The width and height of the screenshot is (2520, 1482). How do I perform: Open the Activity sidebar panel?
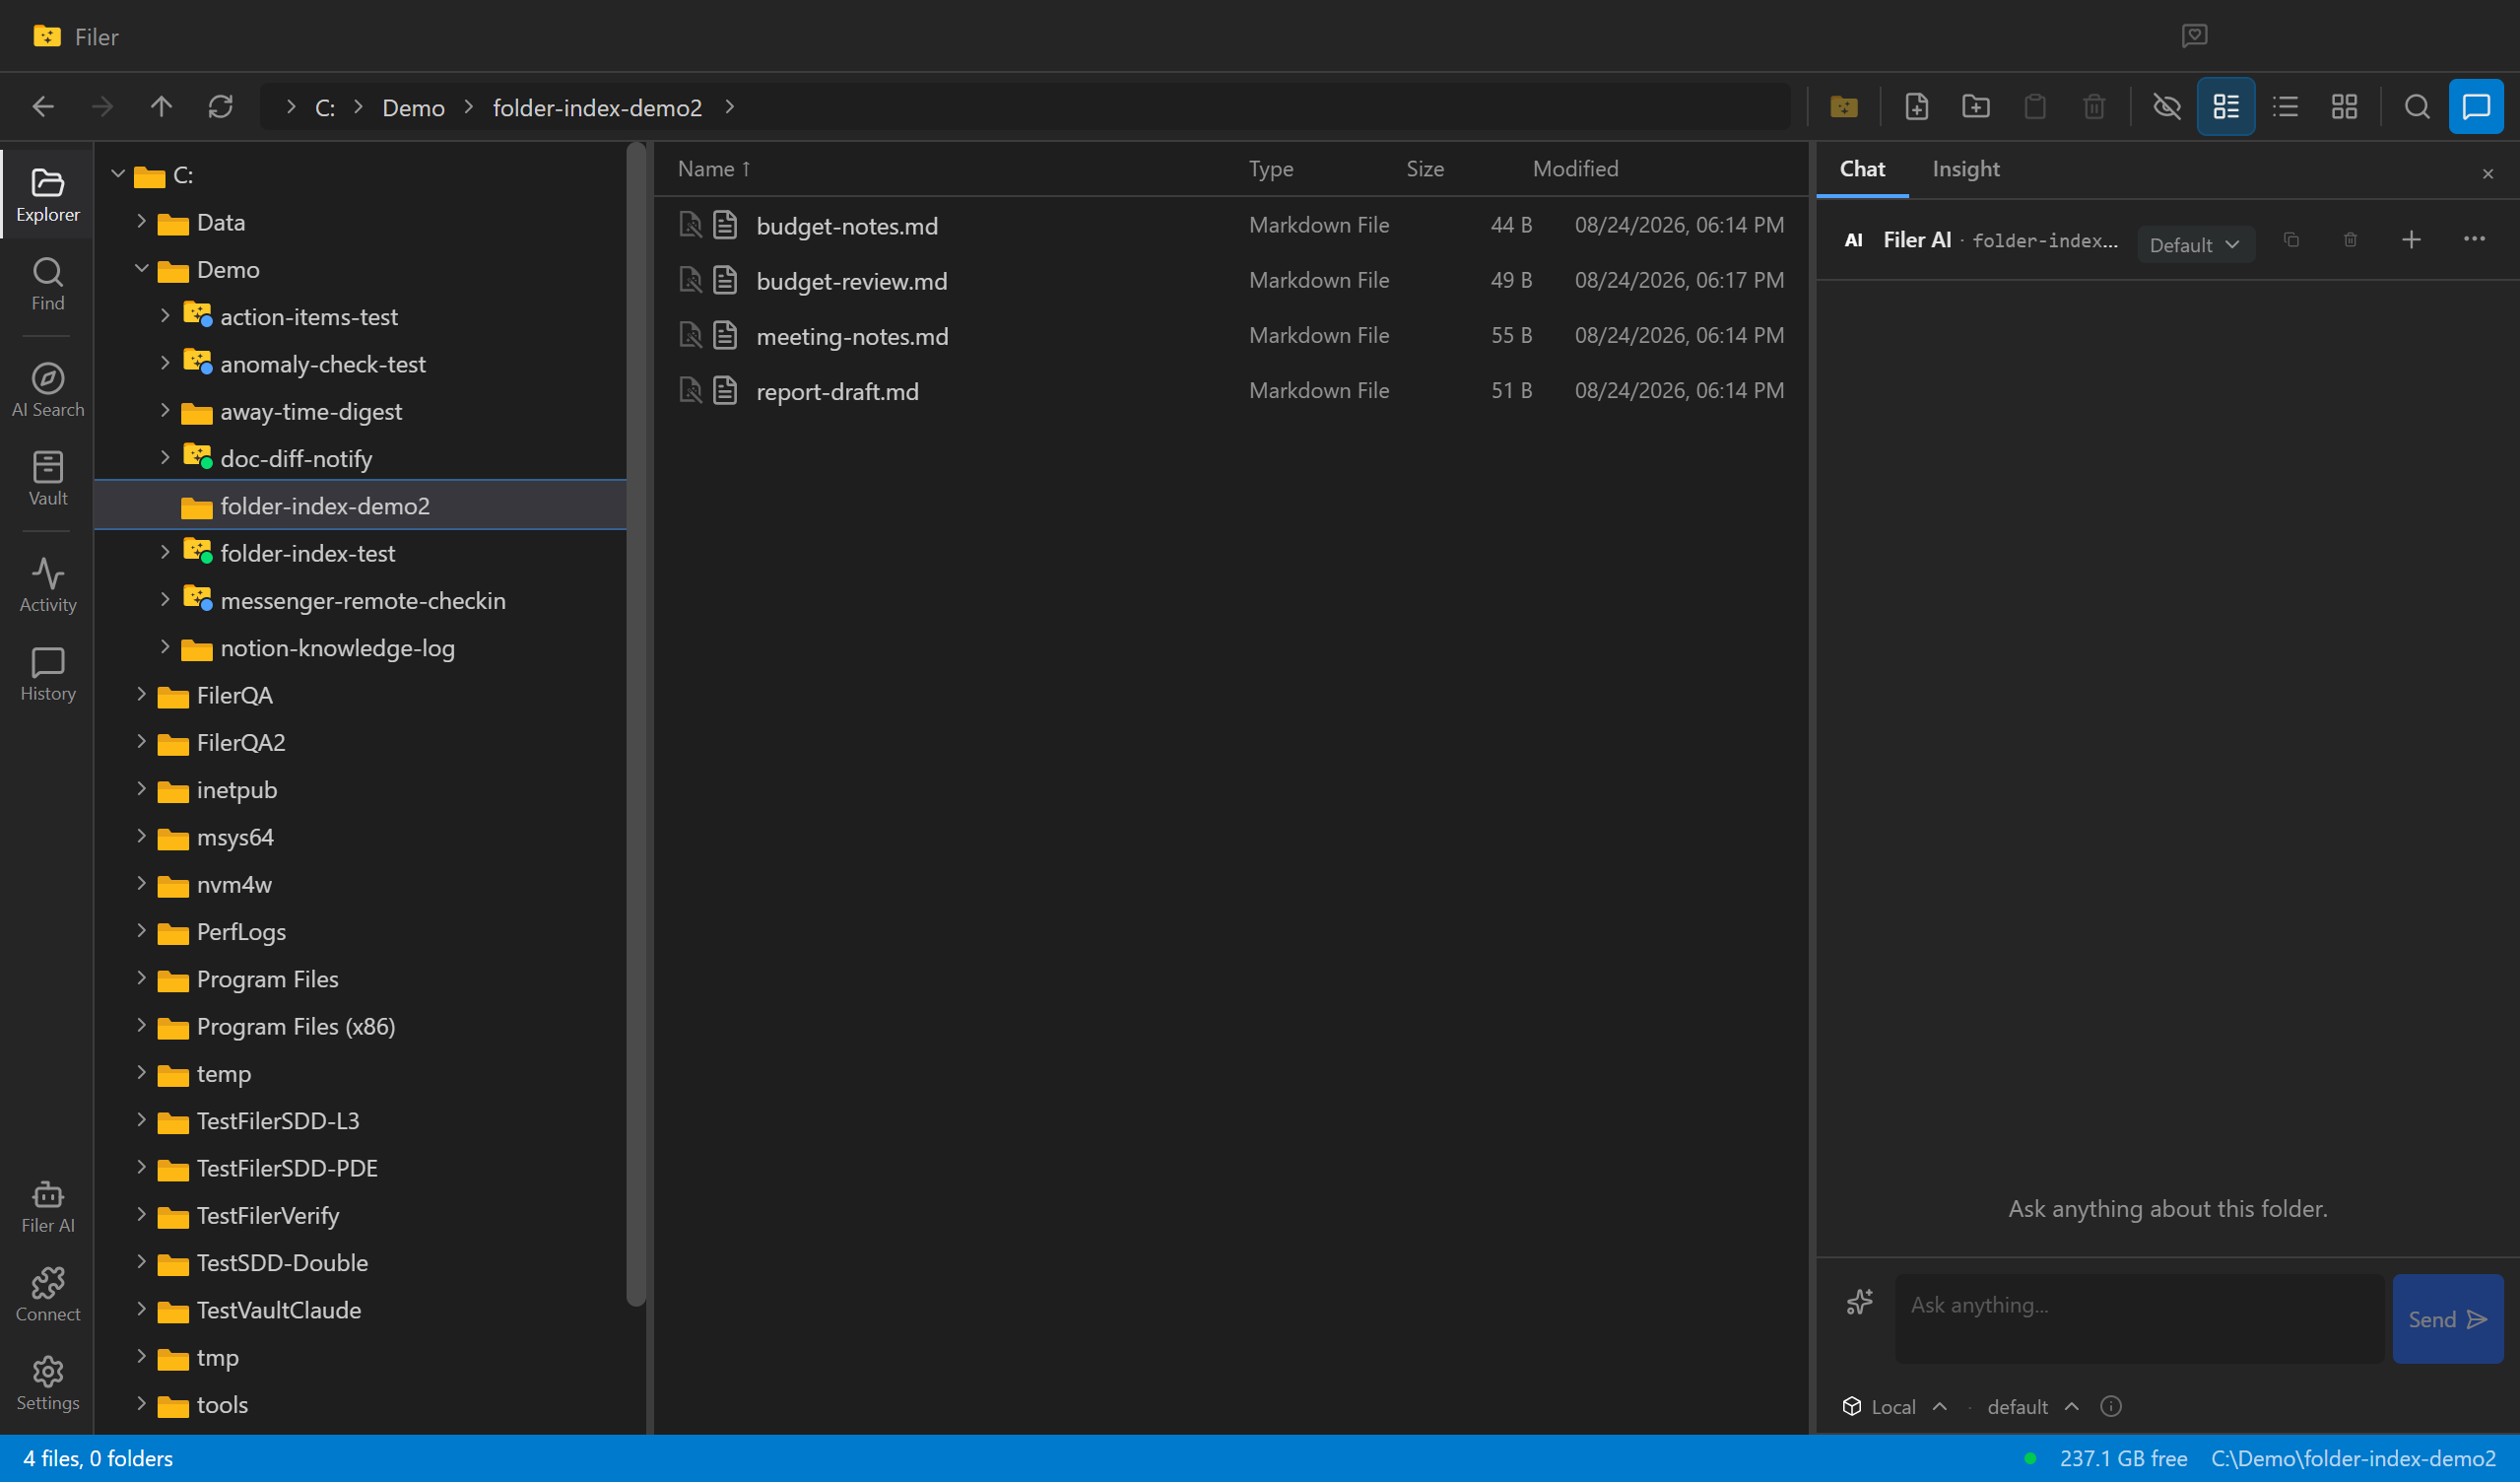47,585
